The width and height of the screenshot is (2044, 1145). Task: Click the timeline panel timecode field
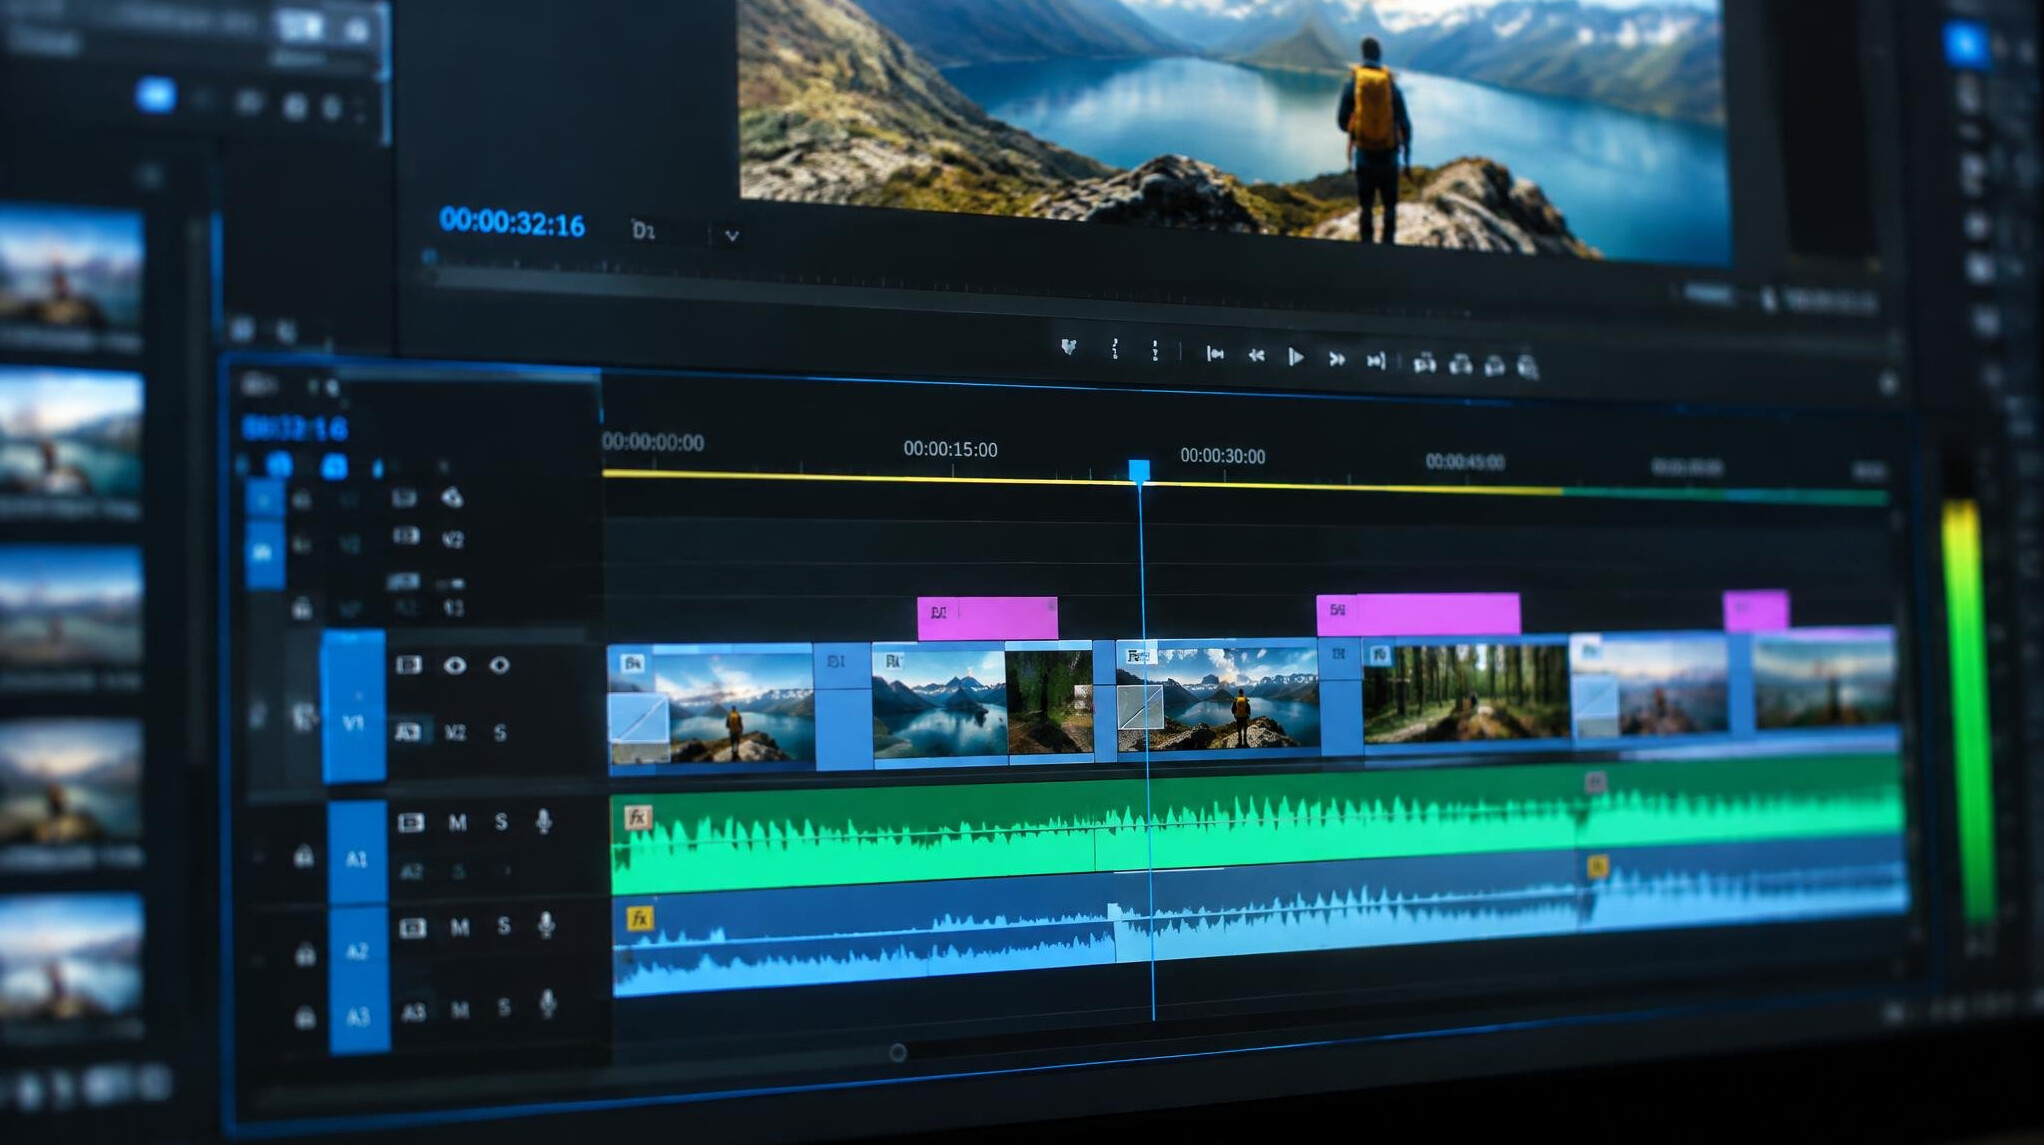point(295,428)
